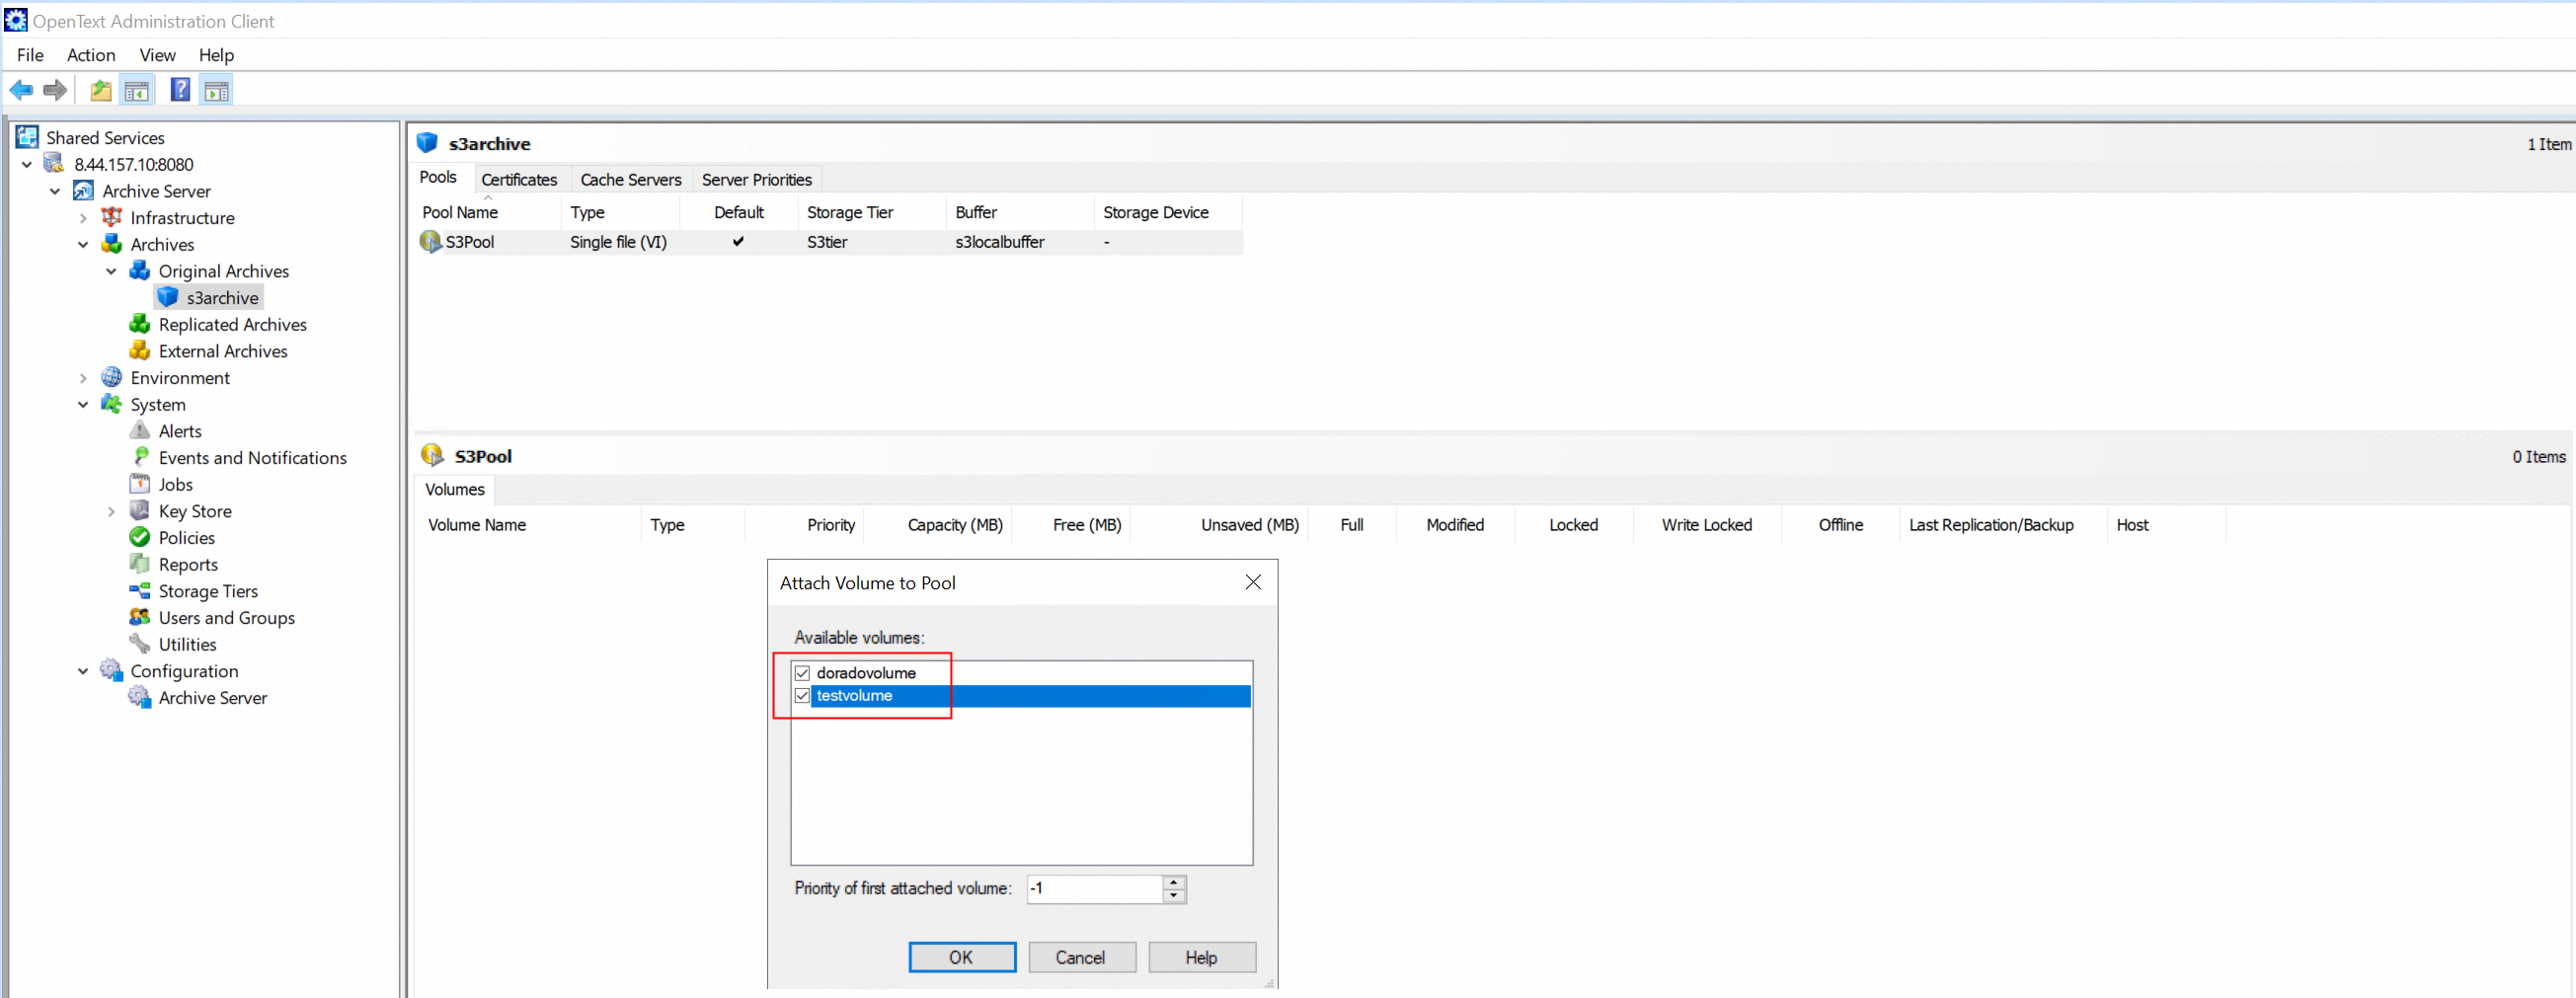
Task: Click the Storage Tier column header
Action: [872, 212]
